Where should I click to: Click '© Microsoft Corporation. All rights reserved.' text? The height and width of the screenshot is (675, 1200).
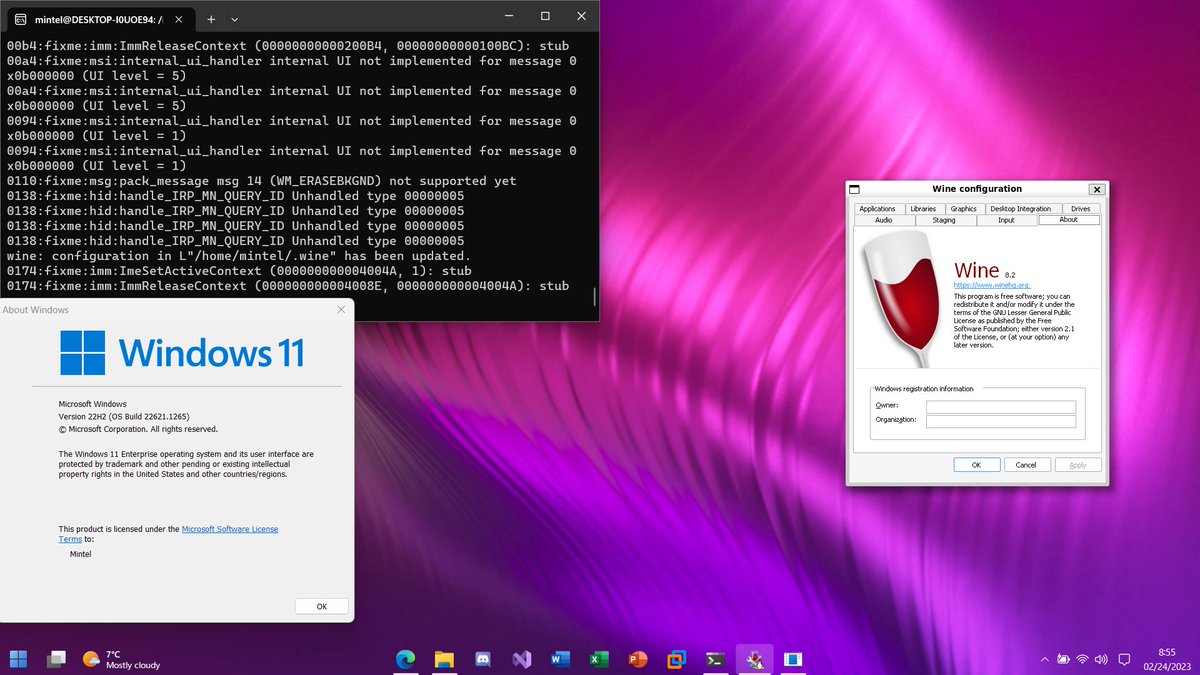coord(138,429)
